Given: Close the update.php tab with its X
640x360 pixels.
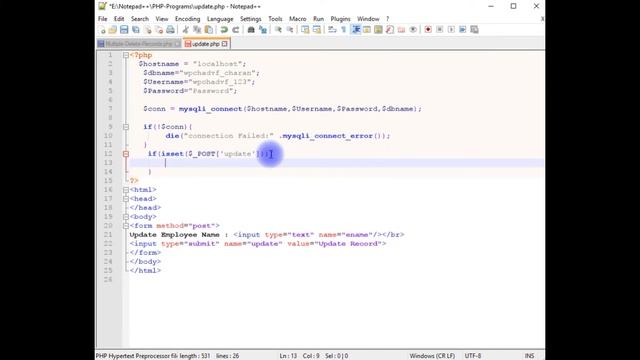Looking at the screenshot, I should pos(224,44).
